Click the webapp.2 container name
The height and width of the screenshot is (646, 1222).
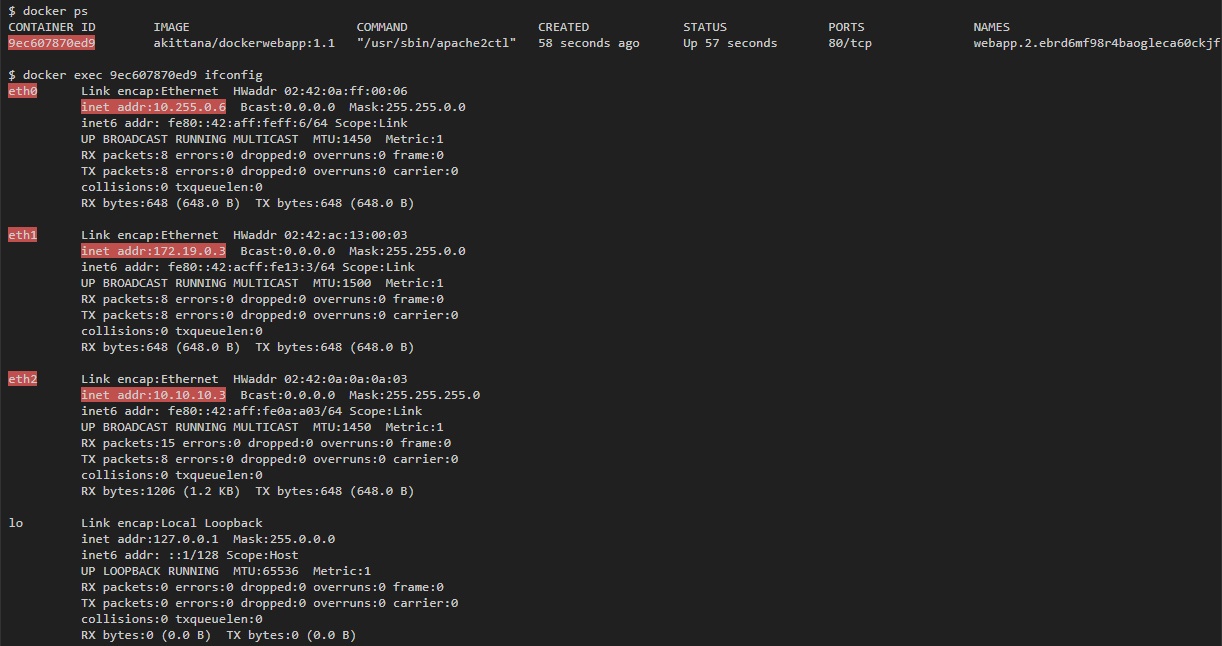tap(1097, 43)
